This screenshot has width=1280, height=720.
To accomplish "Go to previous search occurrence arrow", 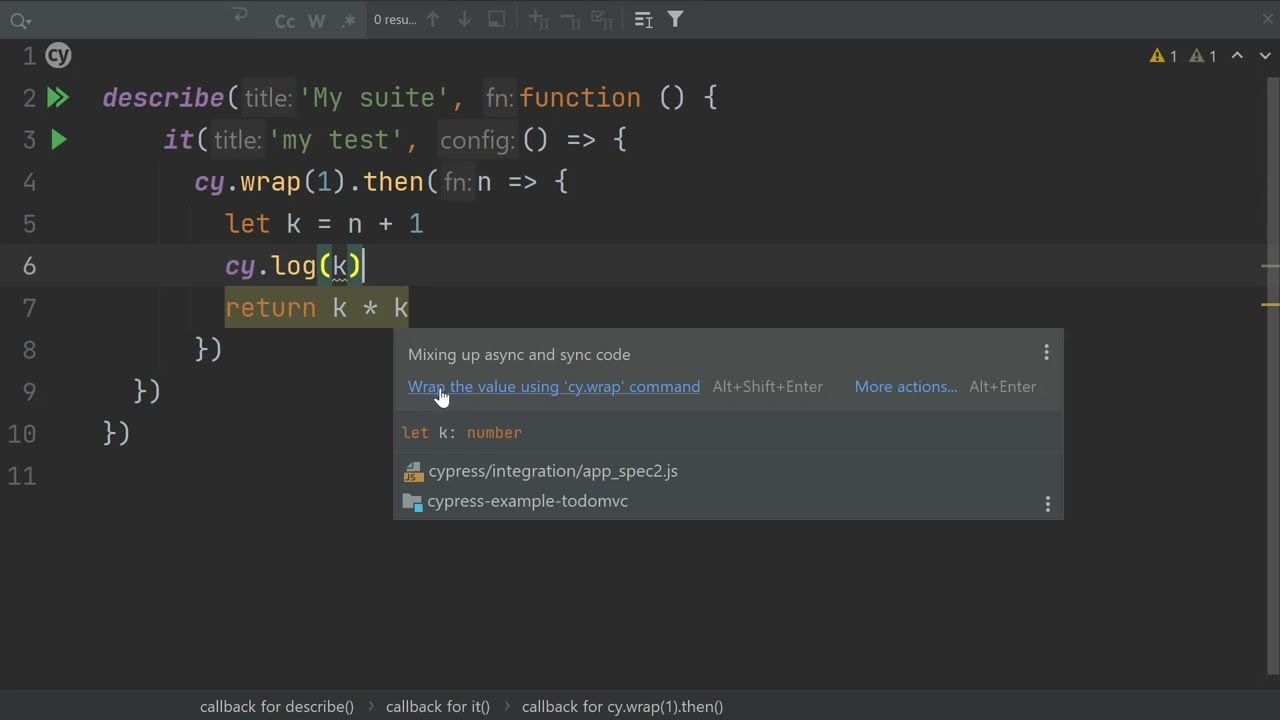I will point(433,19).
